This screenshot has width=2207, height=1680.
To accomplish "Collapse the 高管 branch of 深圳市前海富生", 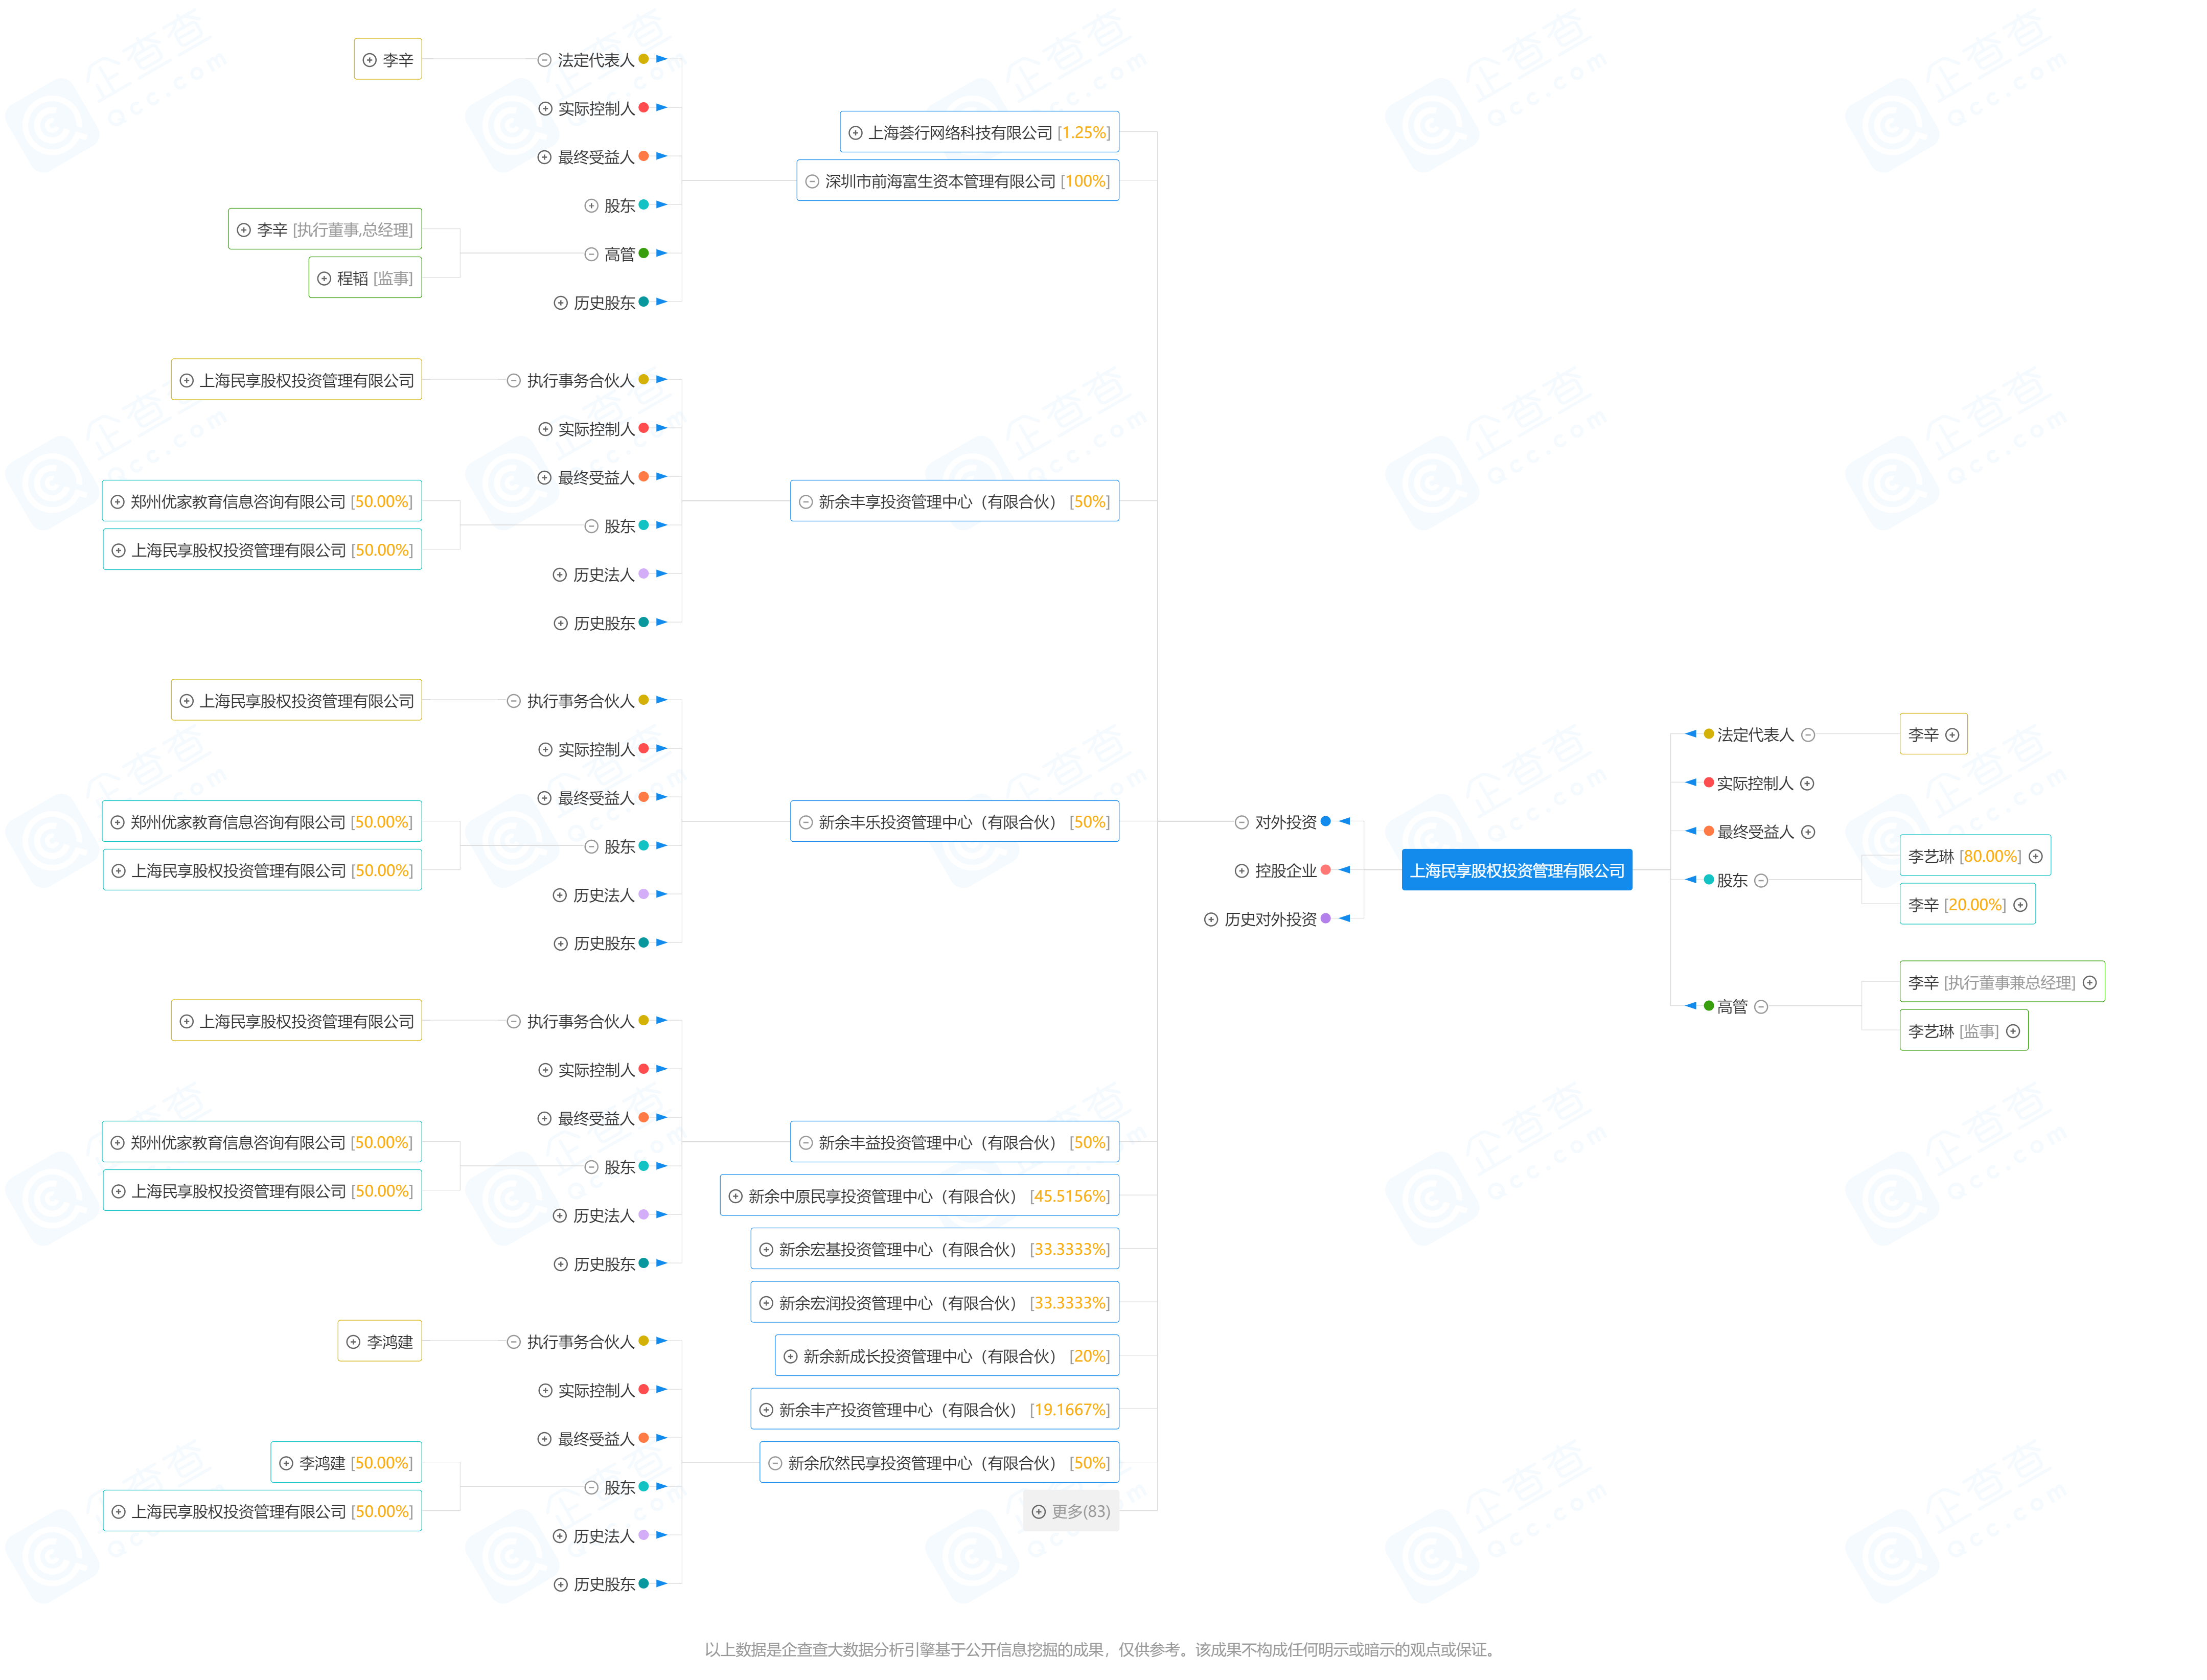I will click(591, 254).
